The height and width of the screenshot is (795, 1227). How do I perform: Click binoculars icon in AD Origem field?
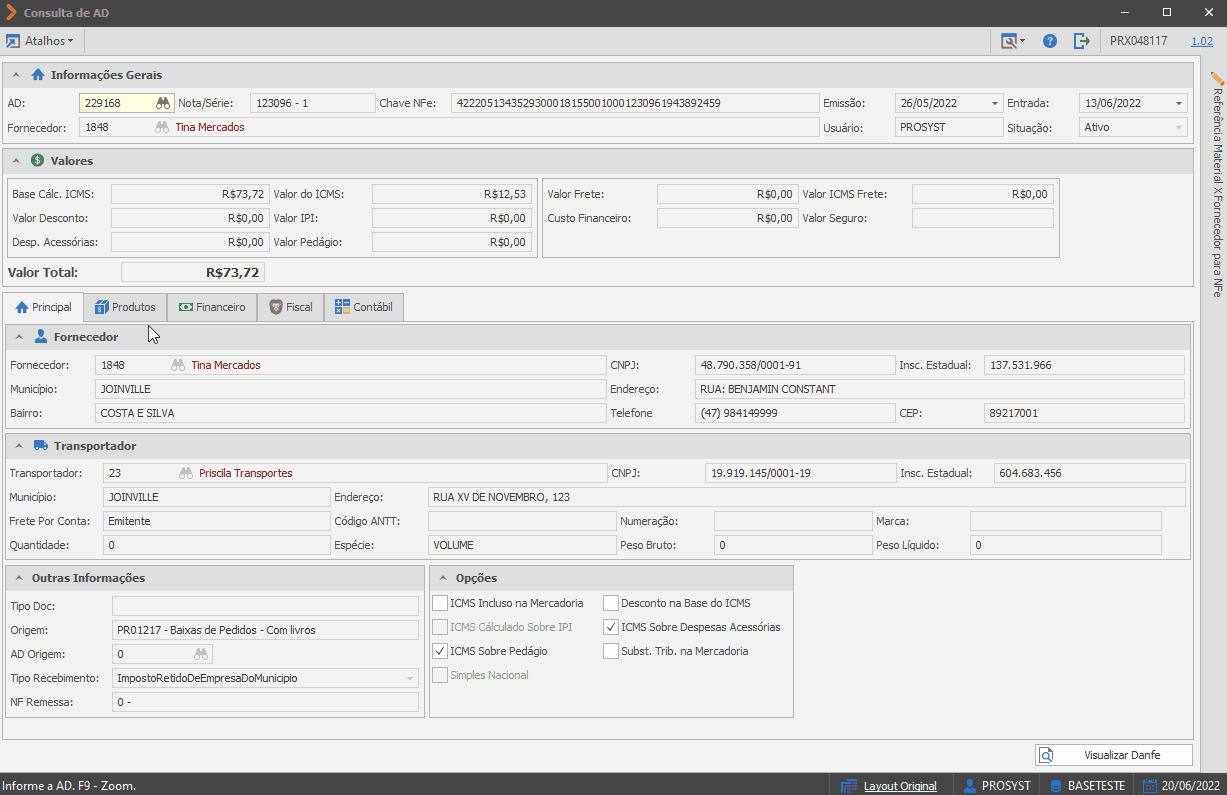pos(201,654)
